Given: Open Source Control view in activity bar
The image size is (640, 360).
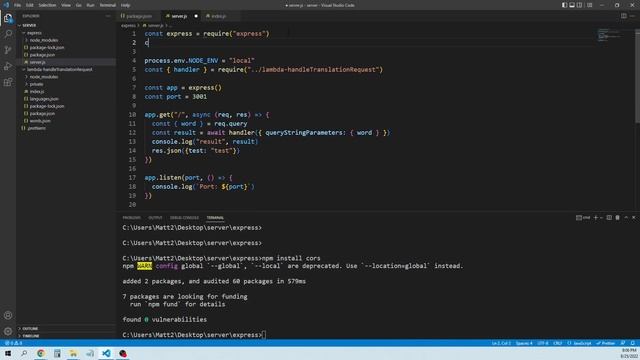Looking at the screenshot, I should pos(8,50).
